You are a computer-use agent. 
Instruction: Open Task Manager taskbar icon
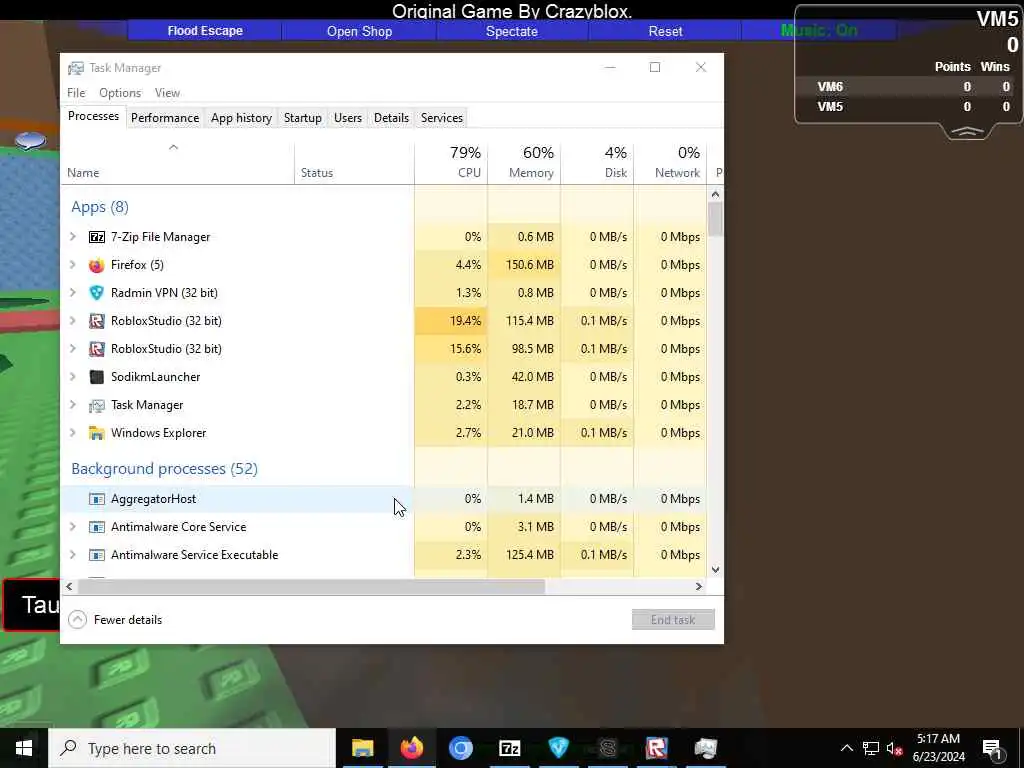[x=705, y=748]
